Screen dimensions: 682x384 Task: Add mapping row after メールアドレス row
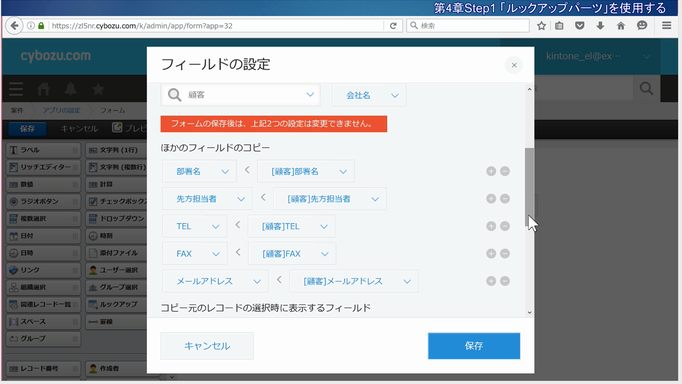click(491, 281)
